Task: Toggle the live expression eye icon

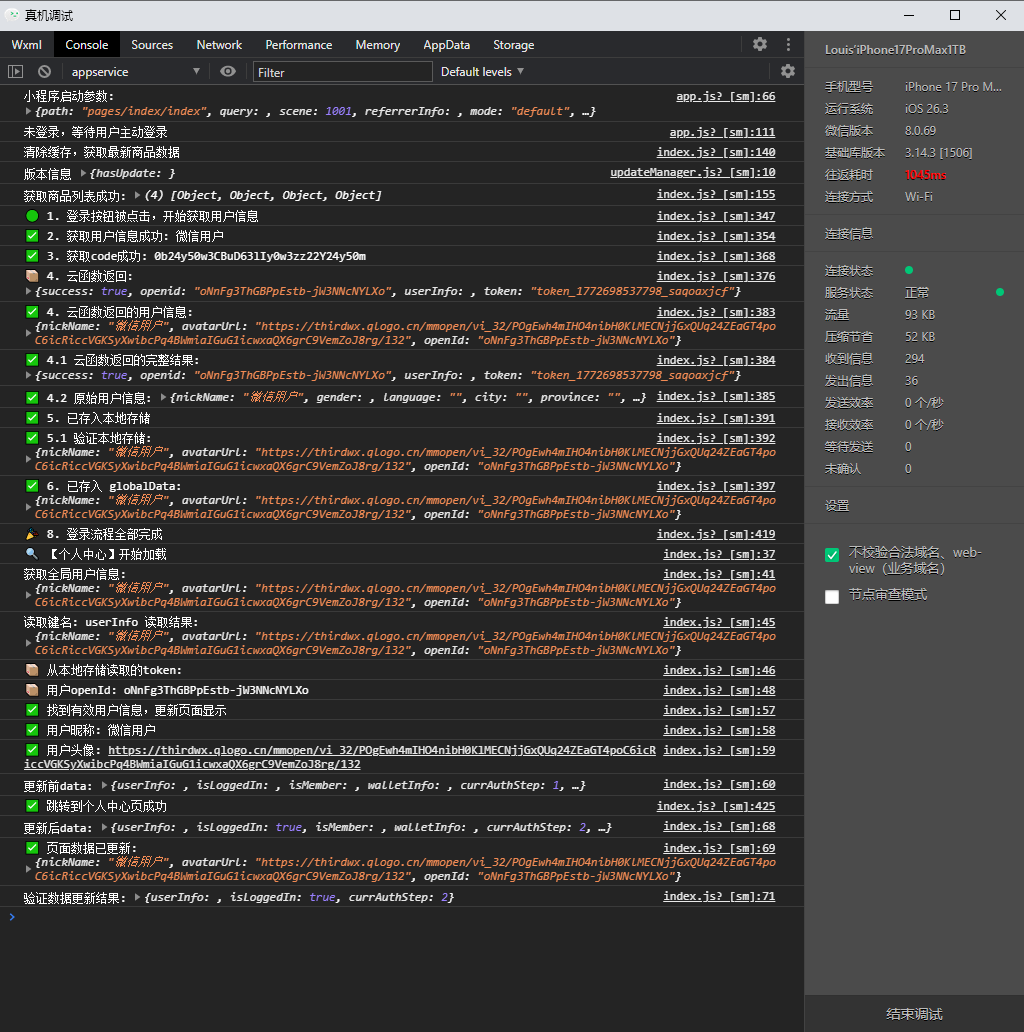Action: 228,71
